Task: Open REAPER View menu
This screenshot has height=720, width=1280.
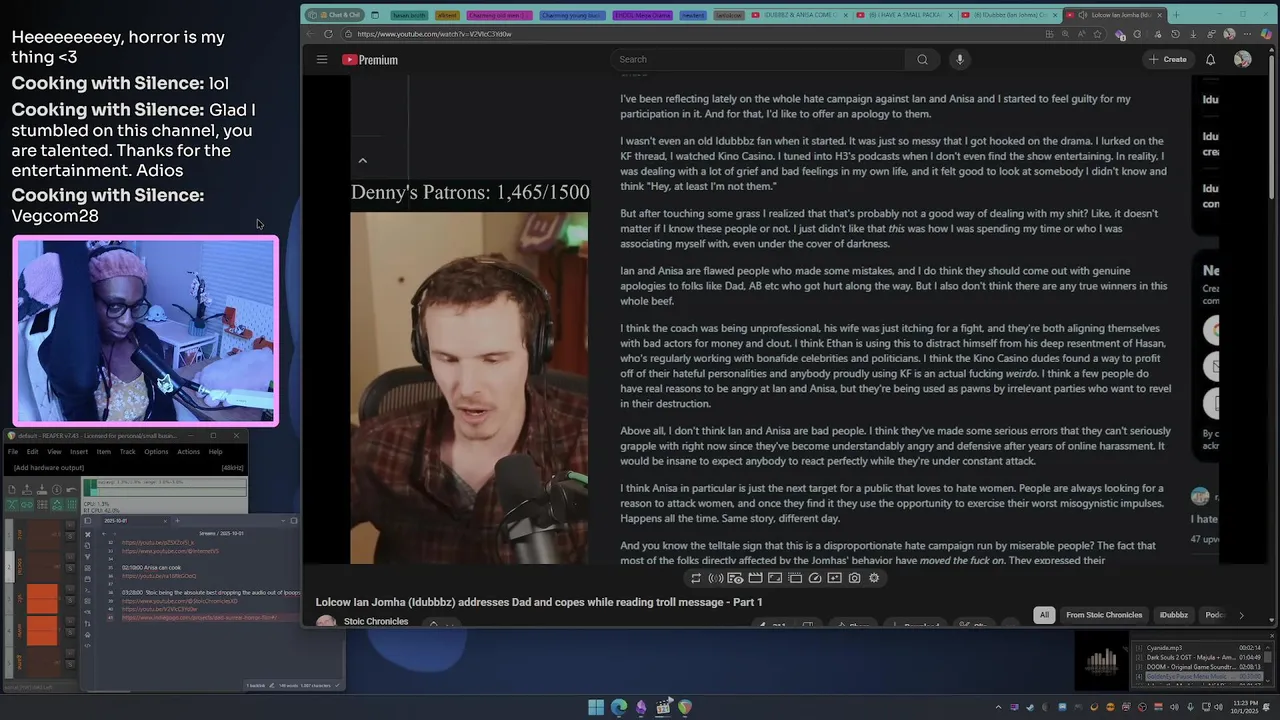Action: point(54,452)
